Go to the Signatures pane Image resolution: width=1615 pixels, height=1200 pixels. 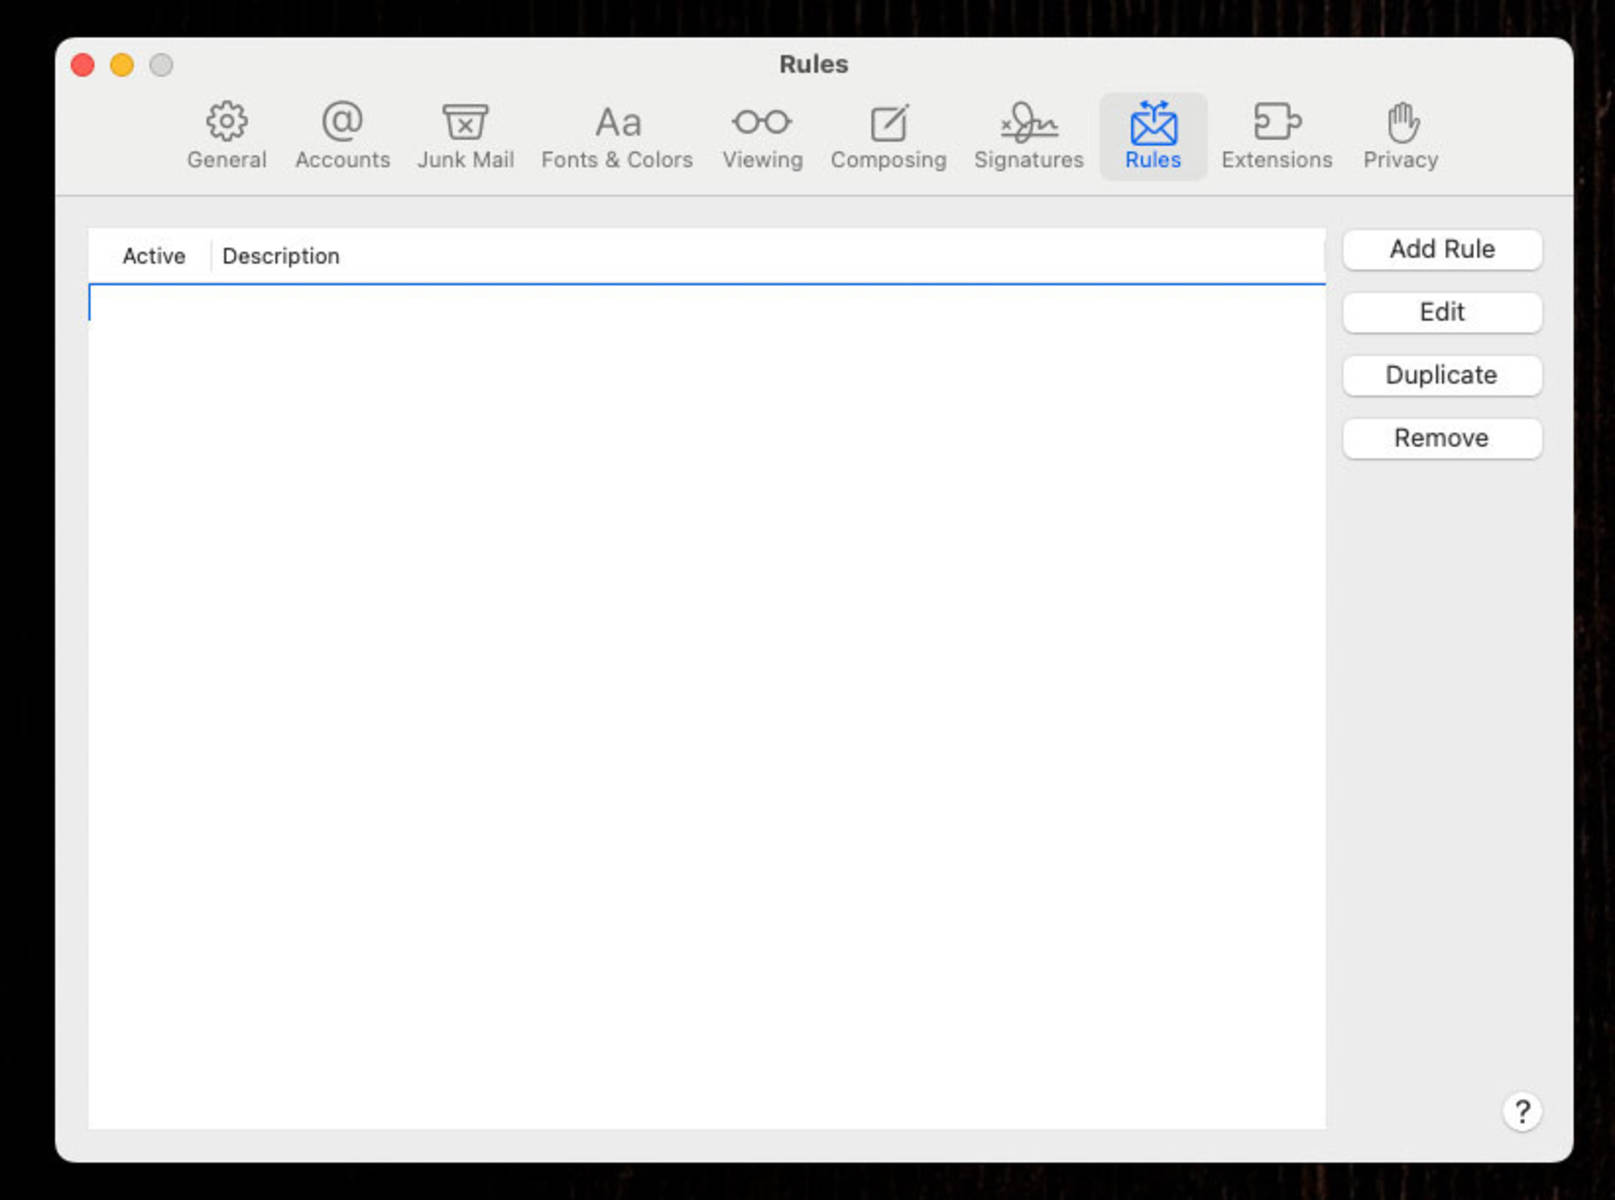[x=1028, y=136]
